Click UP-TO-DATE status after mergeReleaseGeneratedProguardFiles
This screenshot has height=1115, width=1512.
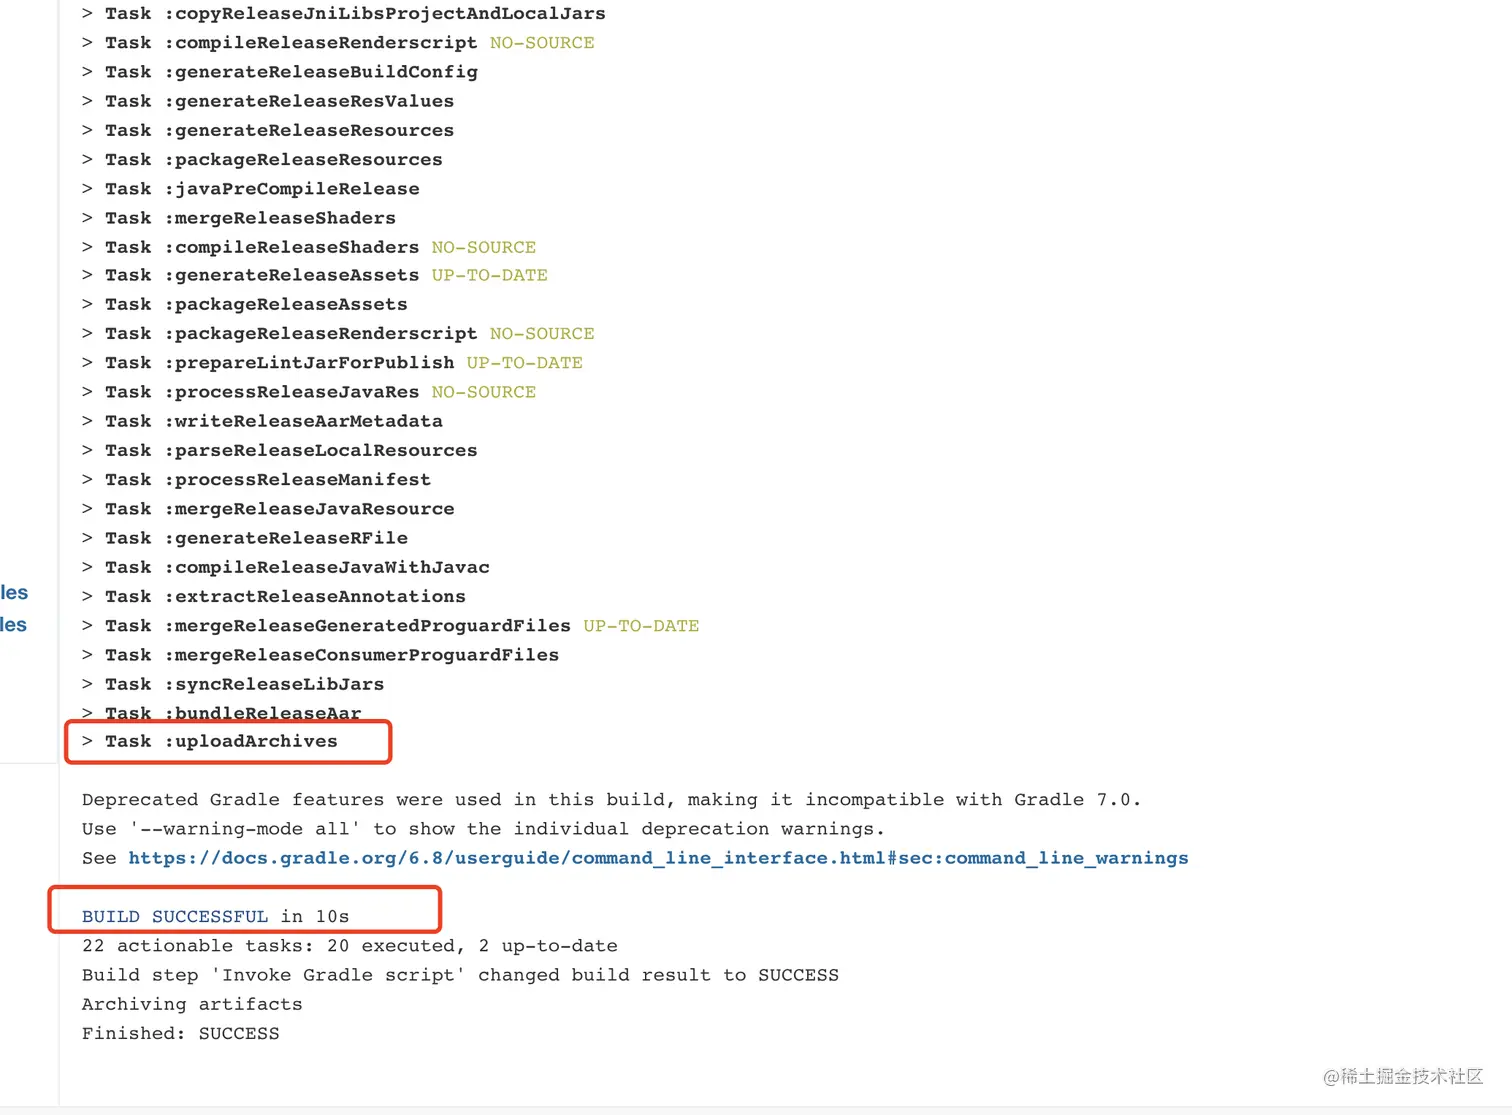[x=642, y=626]
